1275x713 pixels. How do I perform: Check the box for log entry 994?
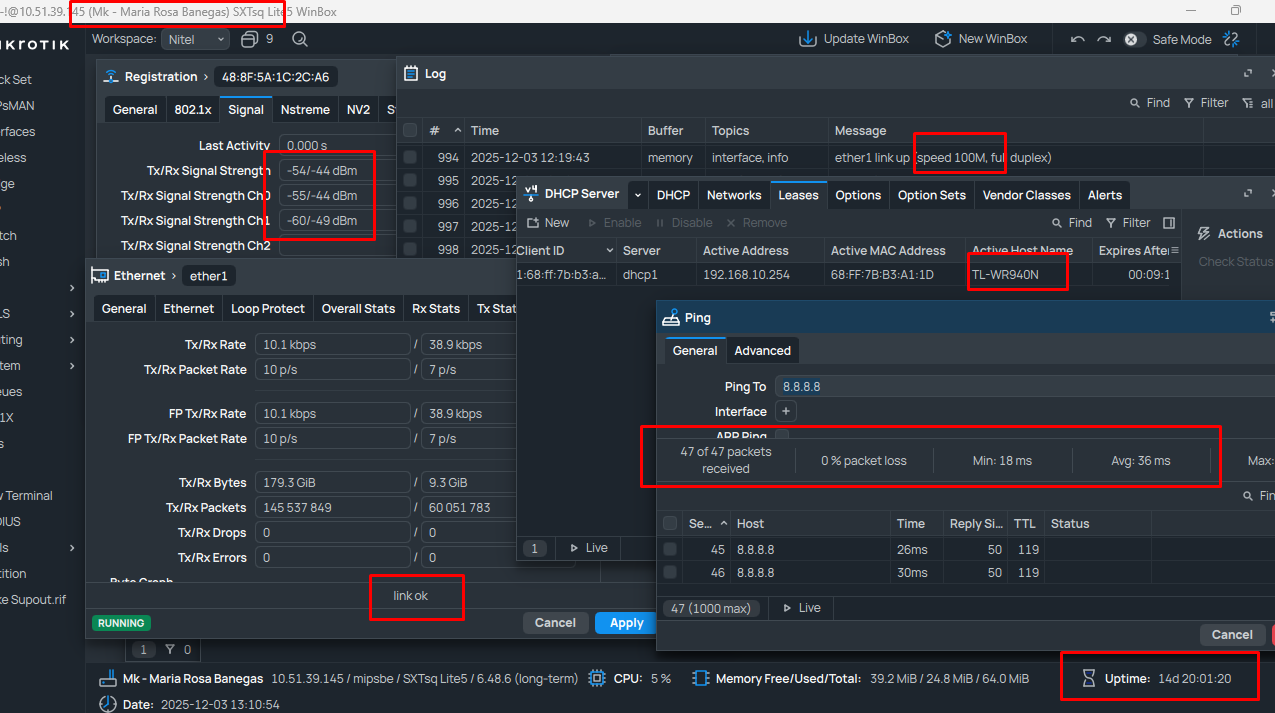[410, 157]
